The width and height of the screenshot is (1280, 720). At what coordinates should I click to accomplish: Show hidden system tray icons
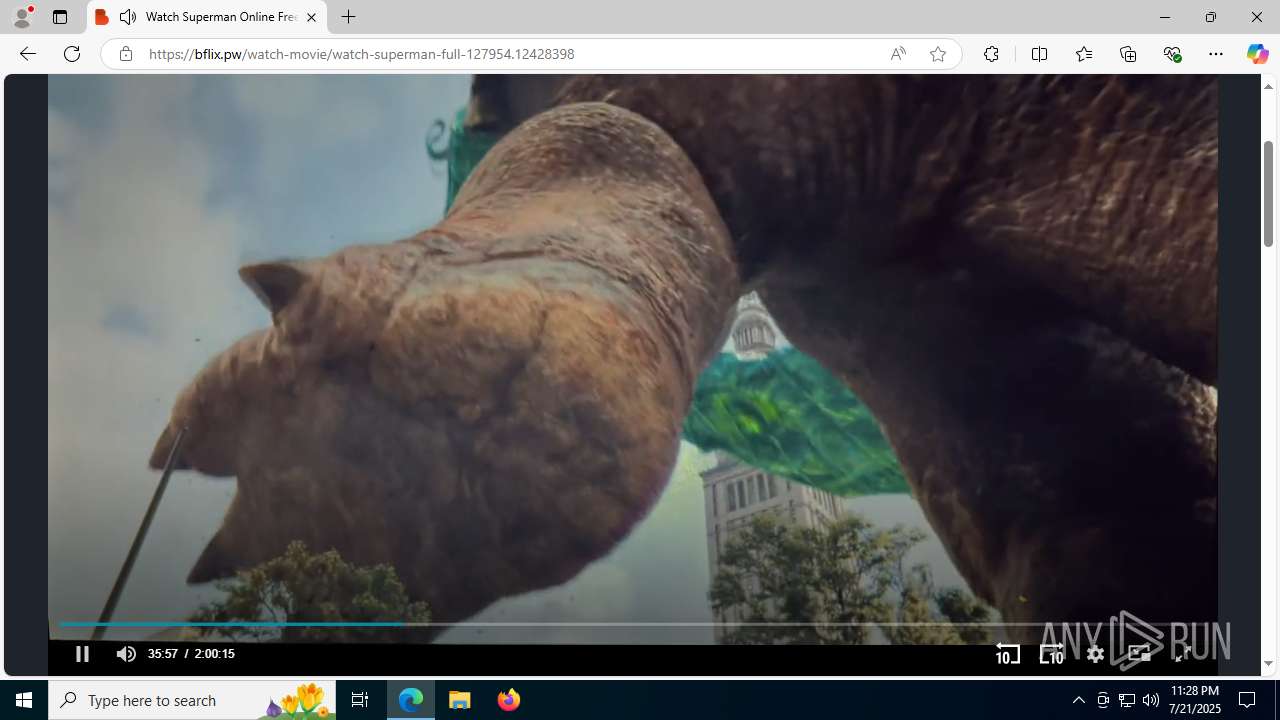(x=1078, y=700)
